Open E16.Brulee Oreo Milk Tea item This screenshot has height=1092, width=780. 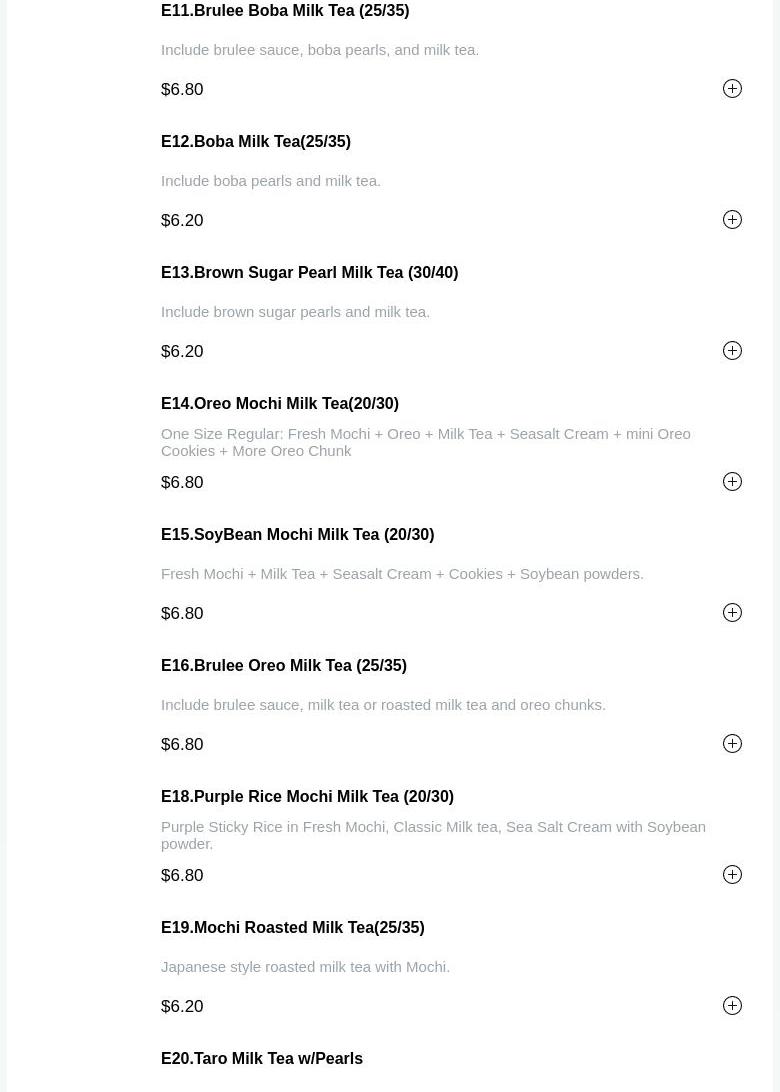(284, 666)
